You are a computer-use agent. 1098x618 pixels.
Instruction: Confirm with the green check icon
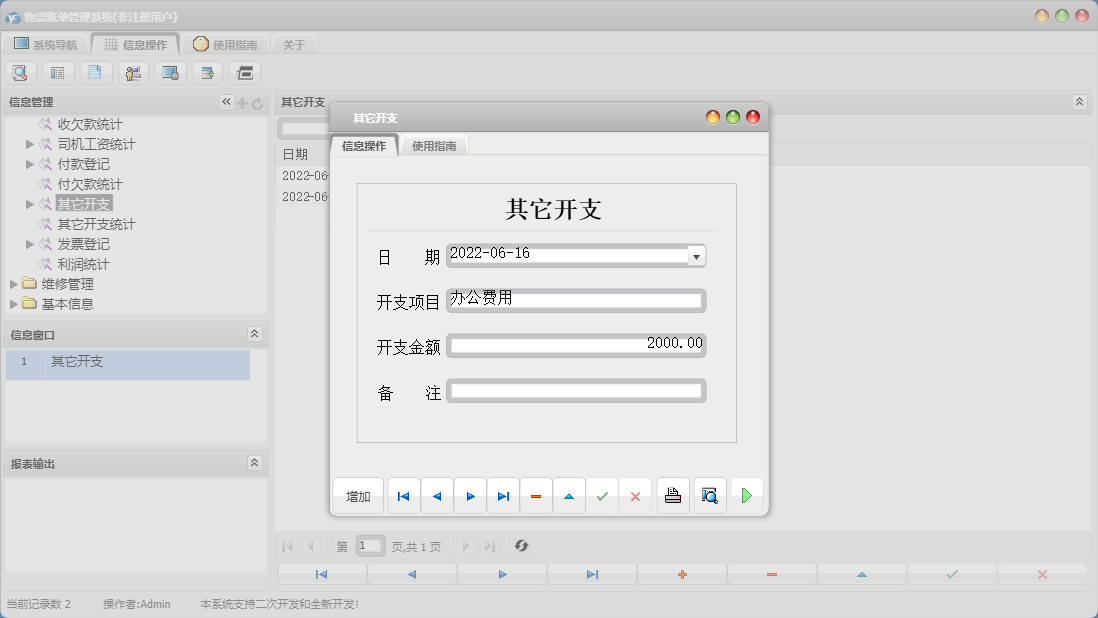tap(602, 495)
